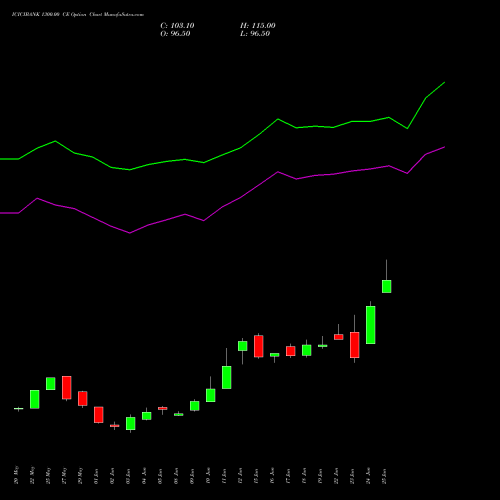Click the purple middle band line
The image size is (500, 500).
pos(222,207)
